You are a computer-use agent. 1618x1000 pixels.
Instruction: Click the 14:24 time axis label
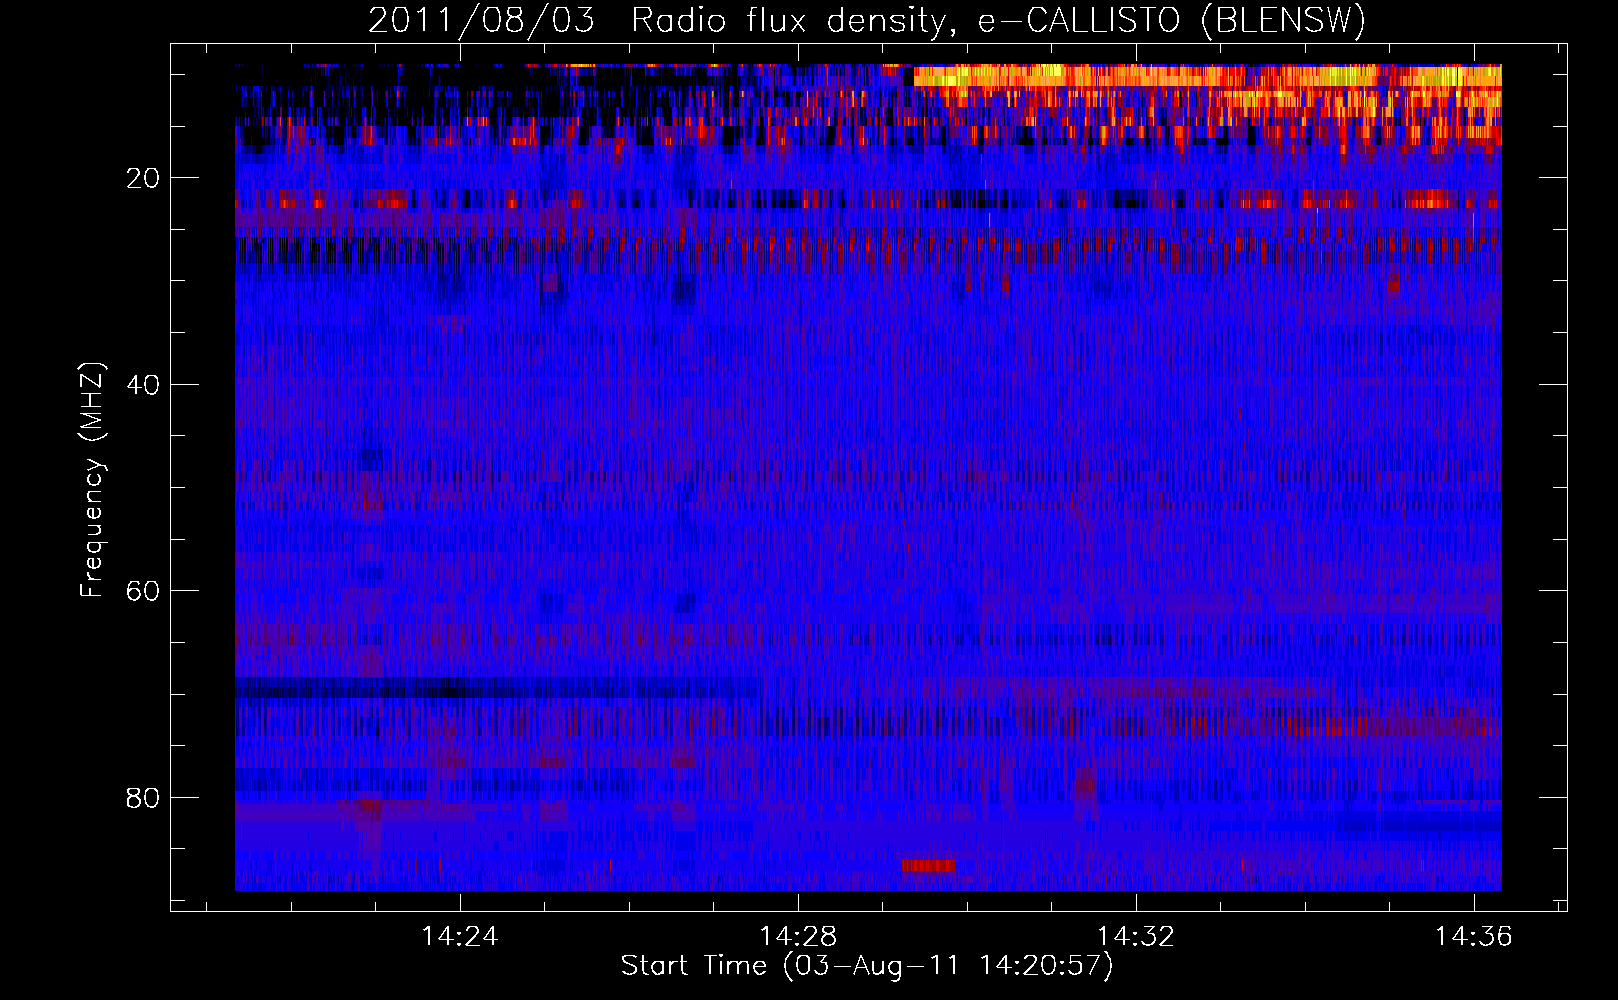click(x=460, y=937)
